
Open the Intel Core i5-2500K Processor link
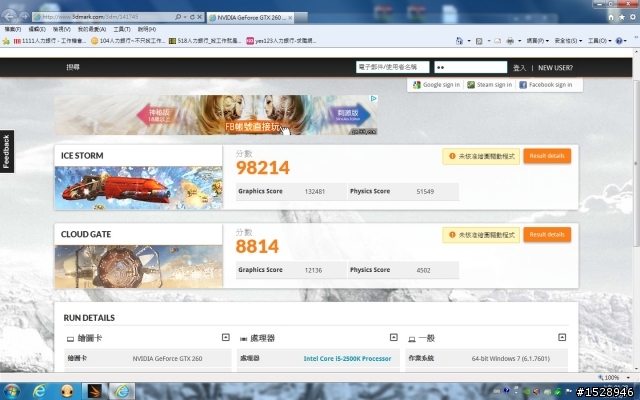pyautogui.click(x=347, y=359)
